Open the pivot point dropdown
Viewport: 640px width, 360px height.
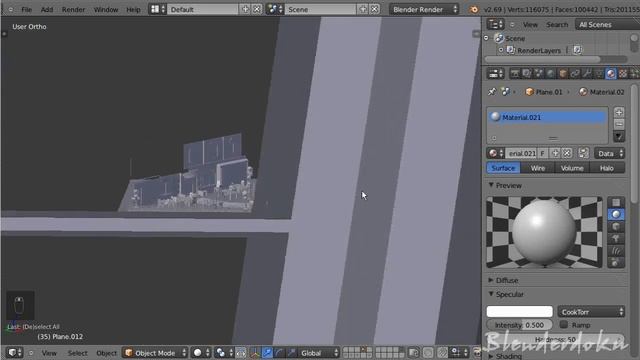click(224, 353)
